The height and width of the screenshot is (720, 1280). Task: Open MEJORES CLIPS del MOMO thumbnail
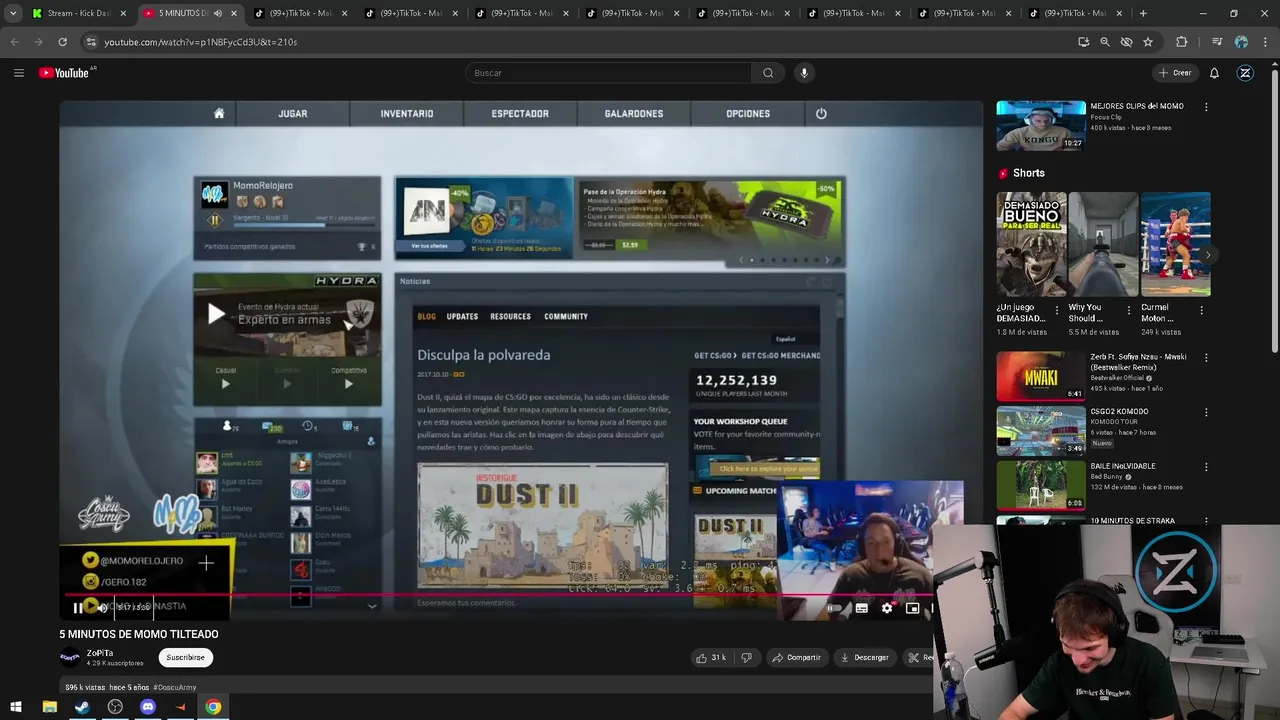1040,124
